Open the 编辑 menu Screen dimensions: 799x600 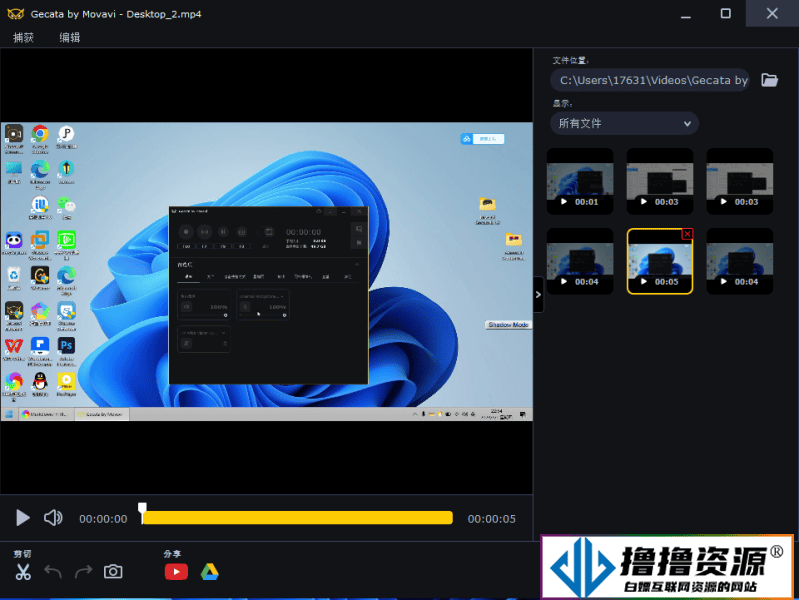click(x=70, y=37)
